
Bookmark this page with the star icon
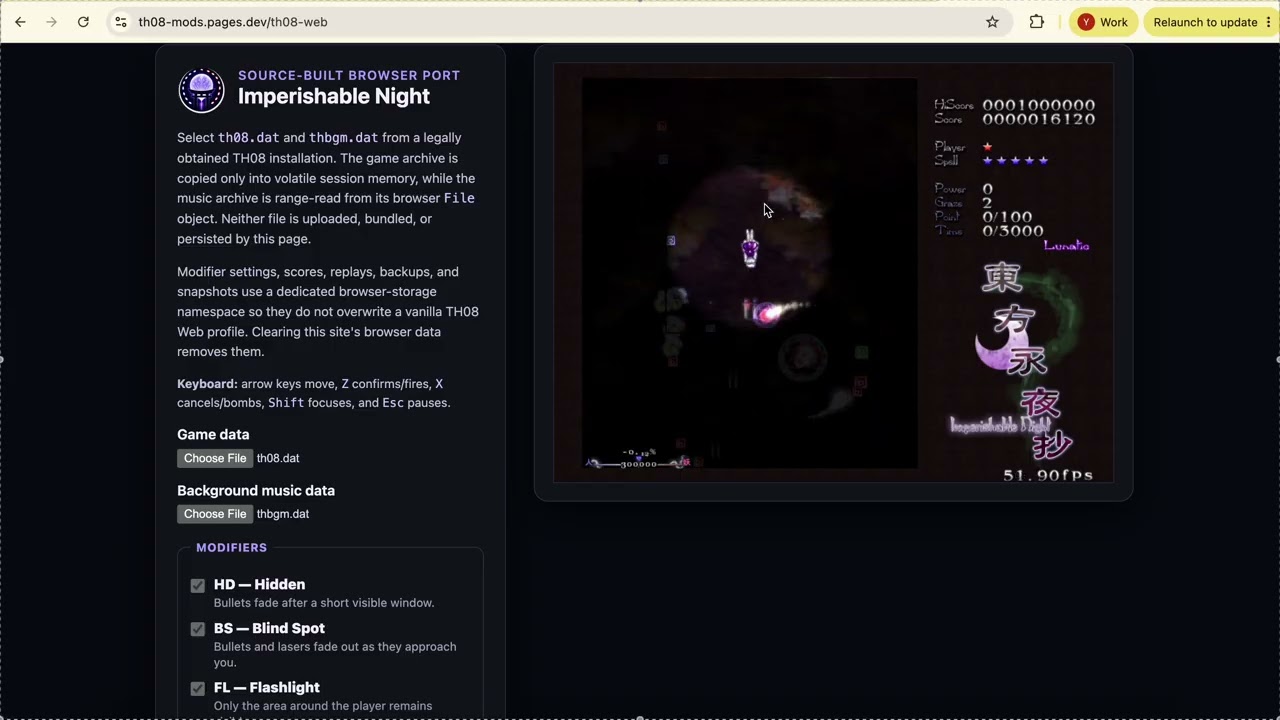click(x=992, y=22)
